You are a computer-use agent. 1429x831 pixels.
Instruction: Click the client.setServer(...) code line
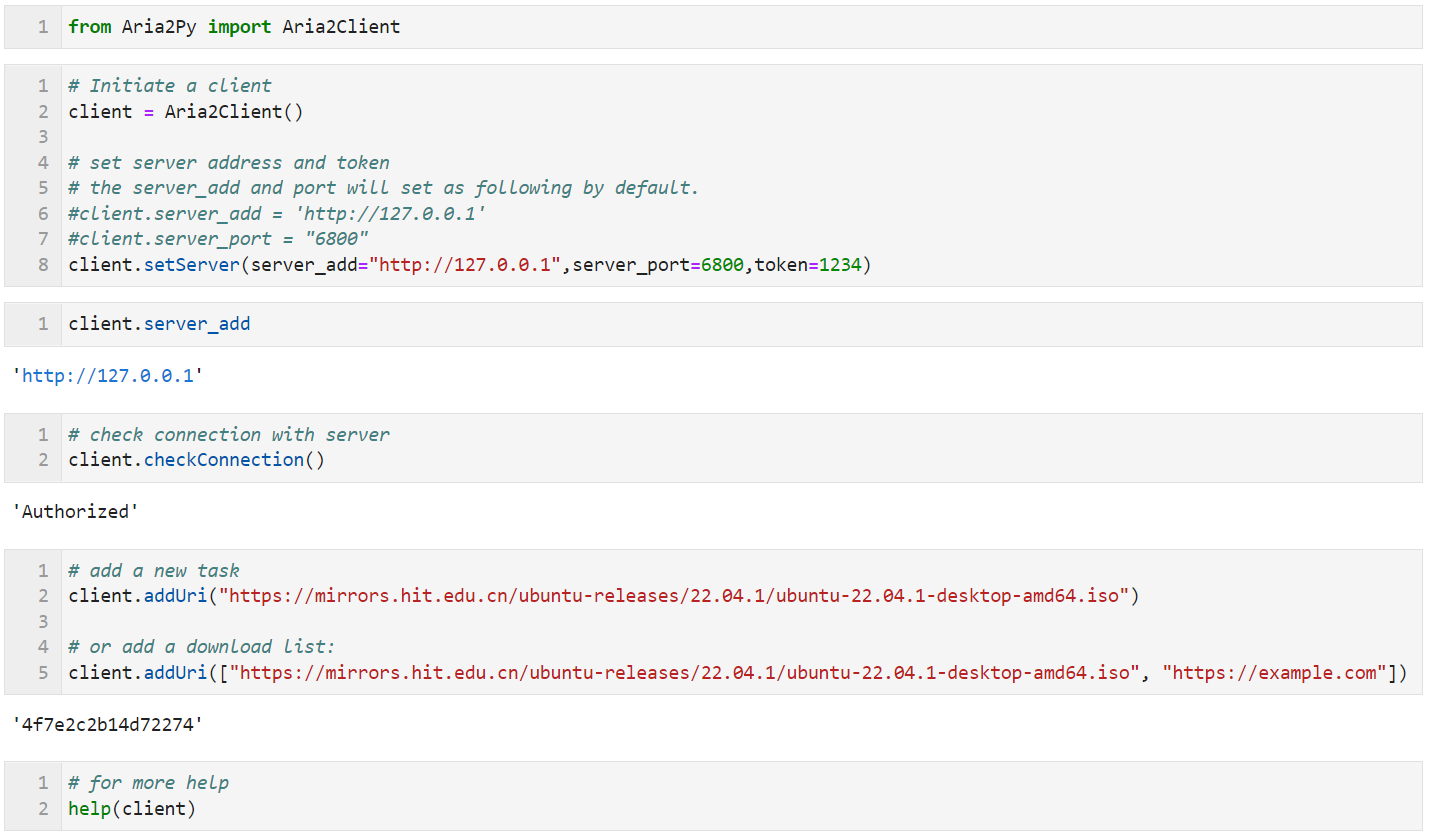point(470,265)
